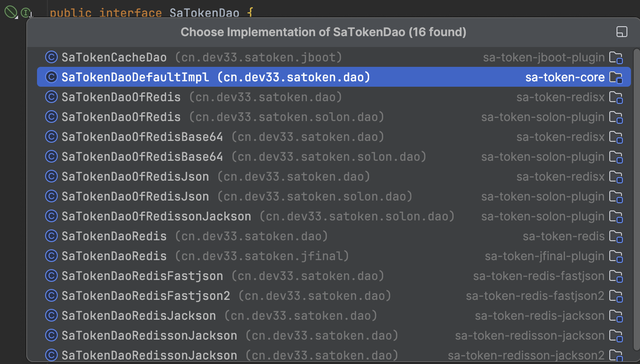The image size is (640, 364).
Task: Click class icon beside SaTokenDaoRedisJackson
Action: tap(51, 315)
